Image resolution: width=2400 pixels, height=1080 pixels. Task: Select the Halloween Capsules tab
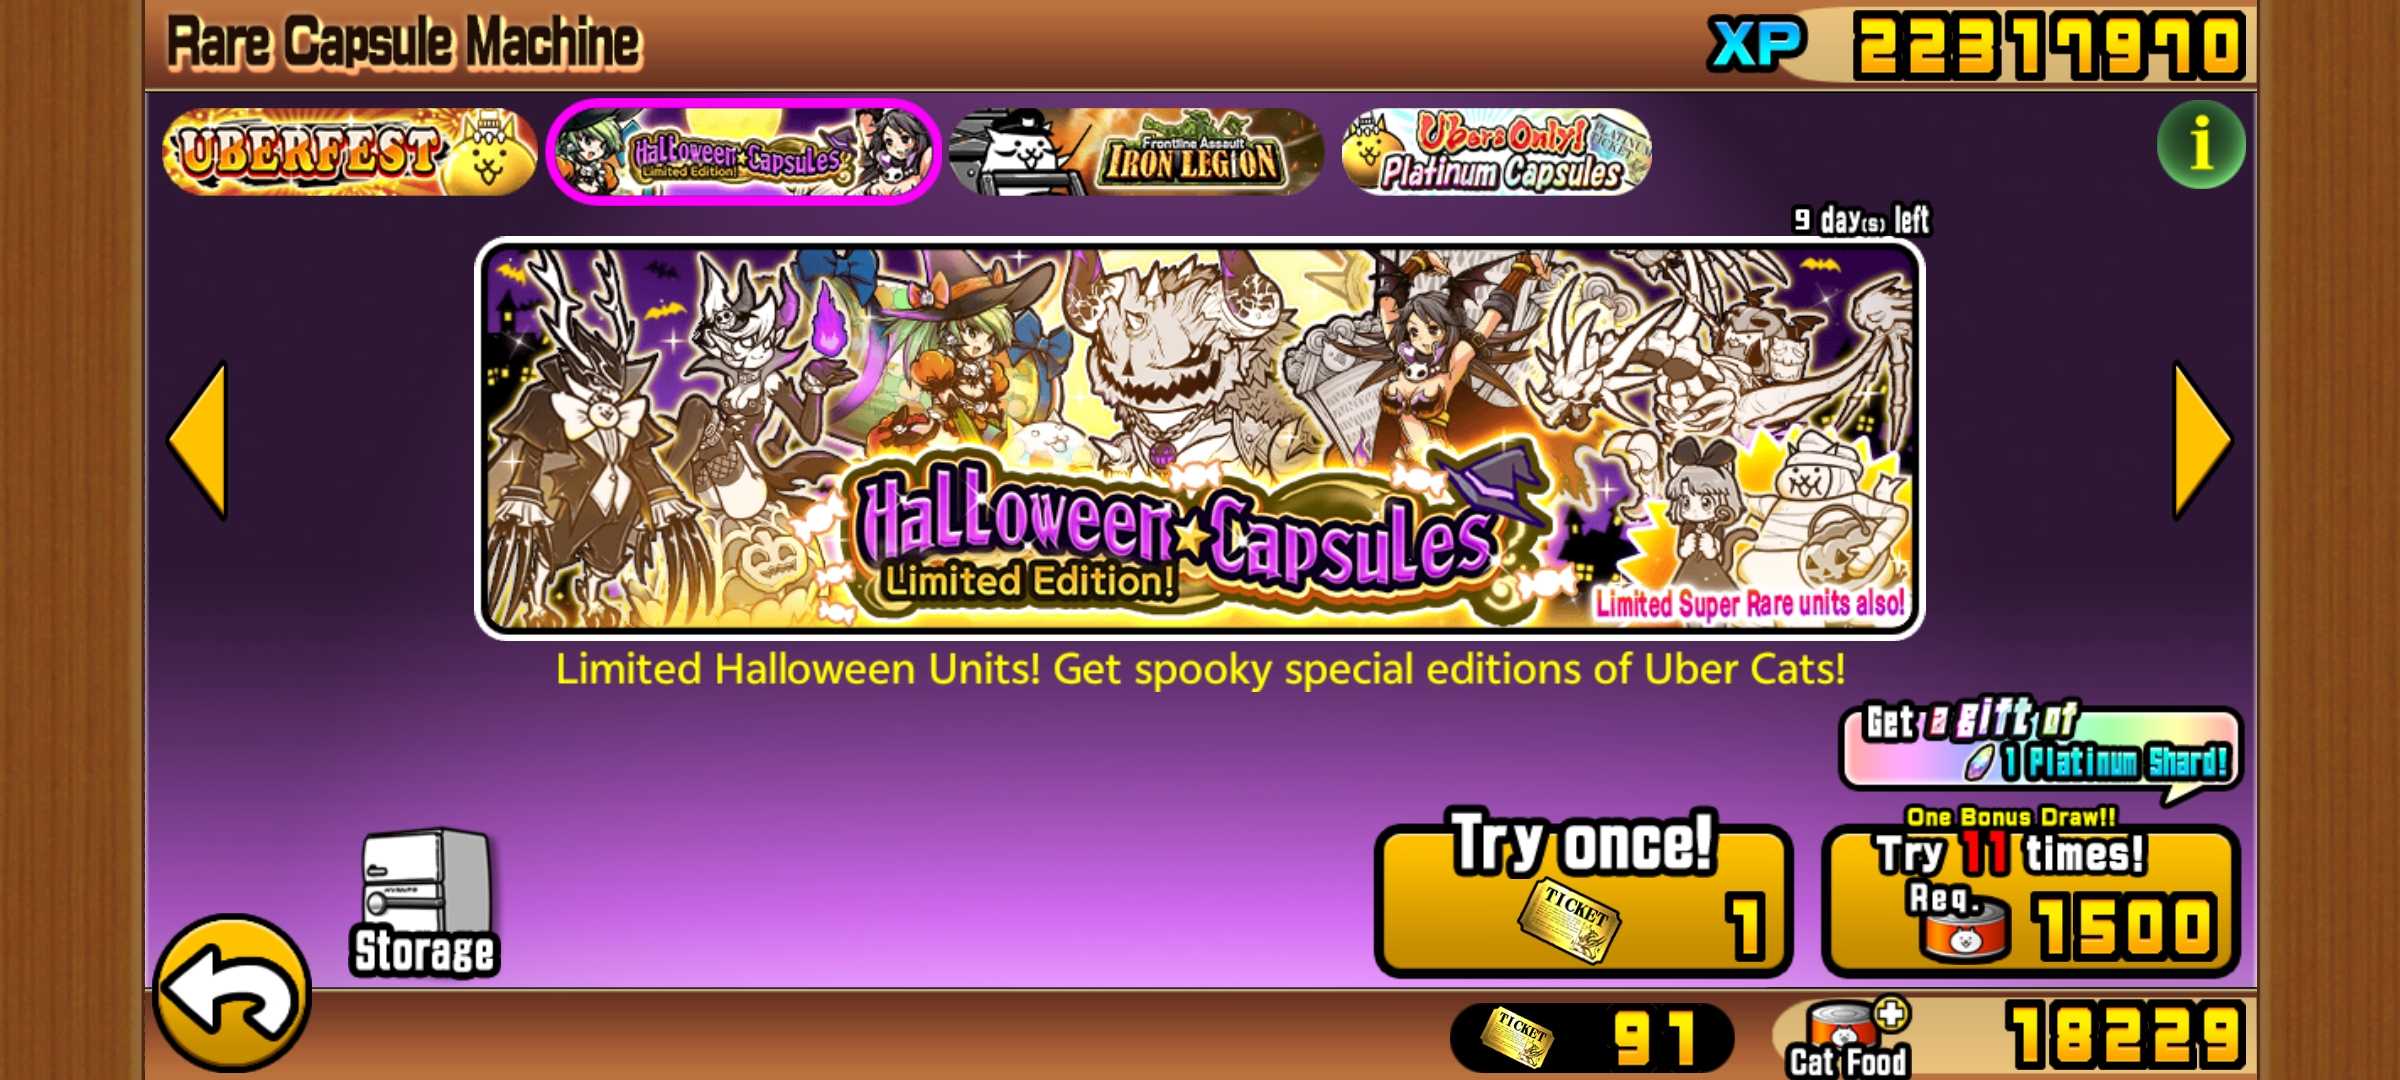pos(744,152)
